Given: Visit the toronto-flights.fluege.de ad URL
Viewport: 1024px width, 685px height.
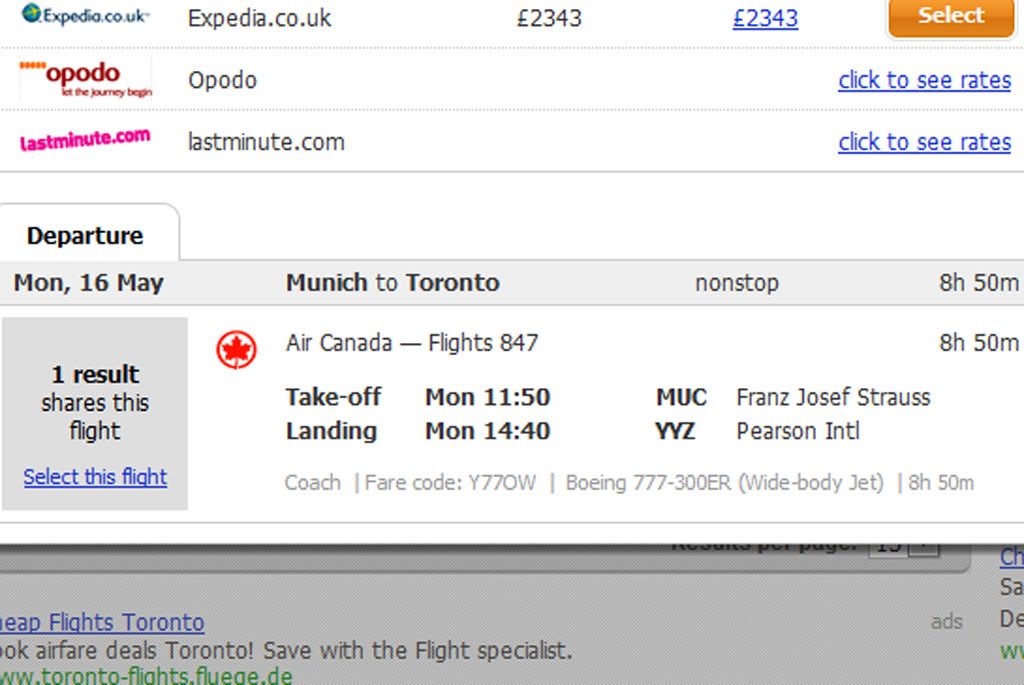Looking at the screenshot, I should coord(146,676).
